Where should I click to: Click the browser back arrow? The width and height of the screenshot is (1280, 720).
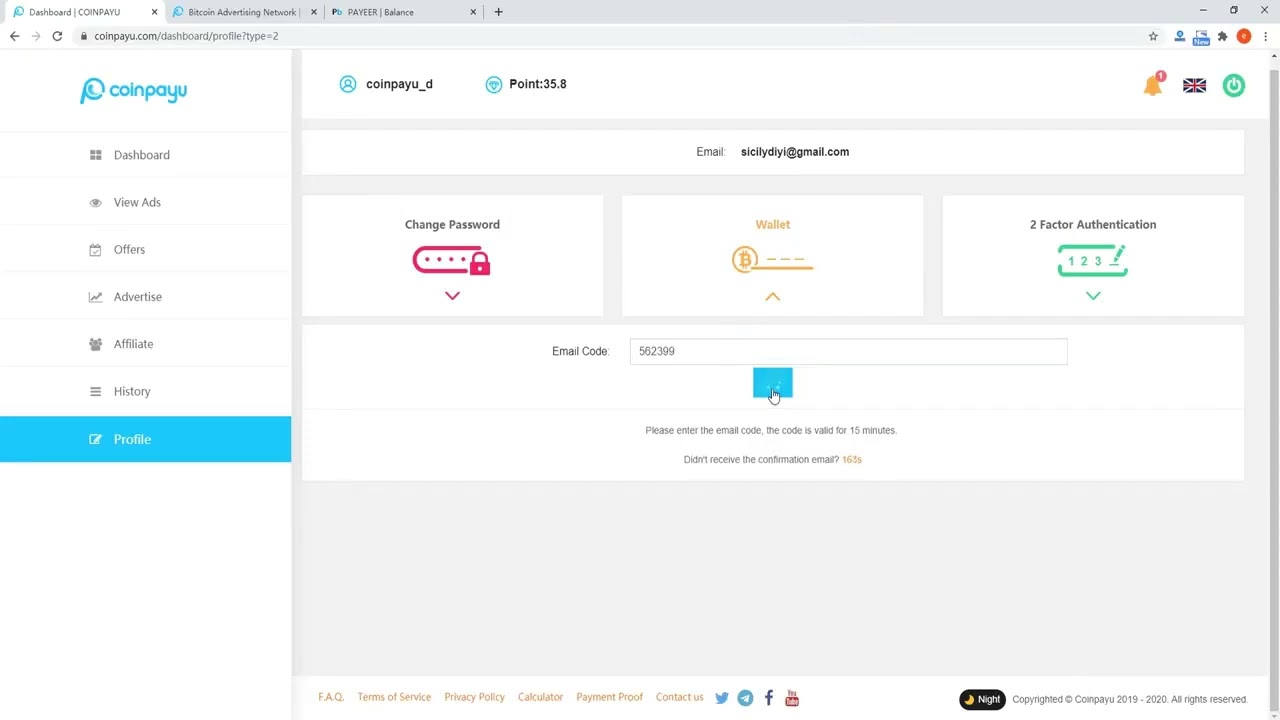[14, 36]
